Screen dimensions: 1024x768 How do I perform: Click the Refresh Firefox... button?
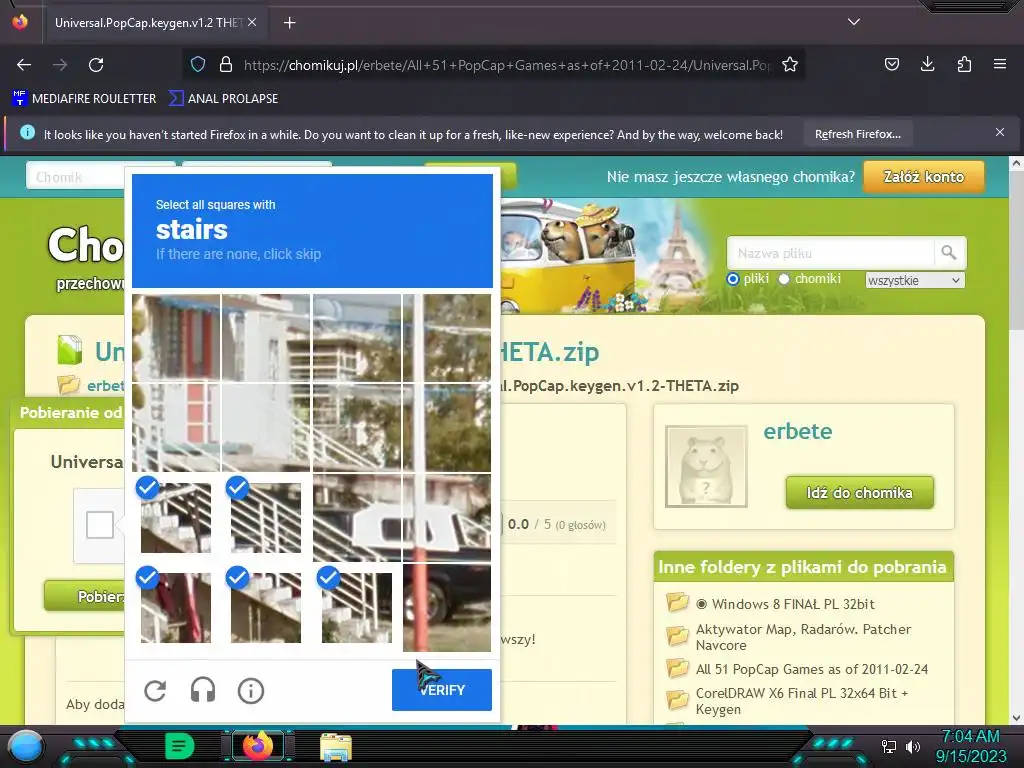click(857, 134)
